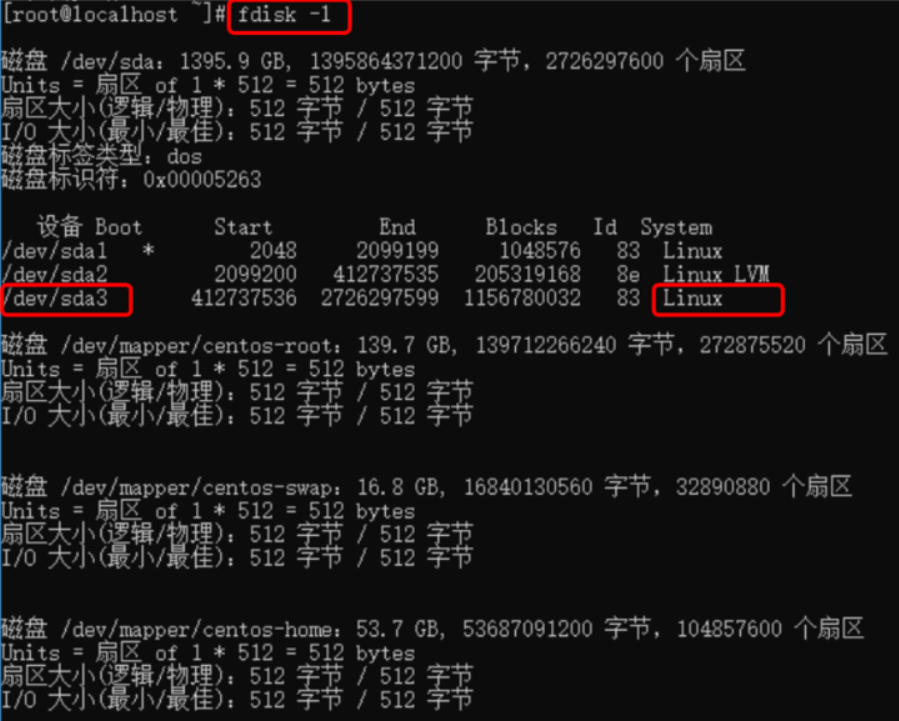
Task: Click the dos disk label type
Action: coord(185,156)
